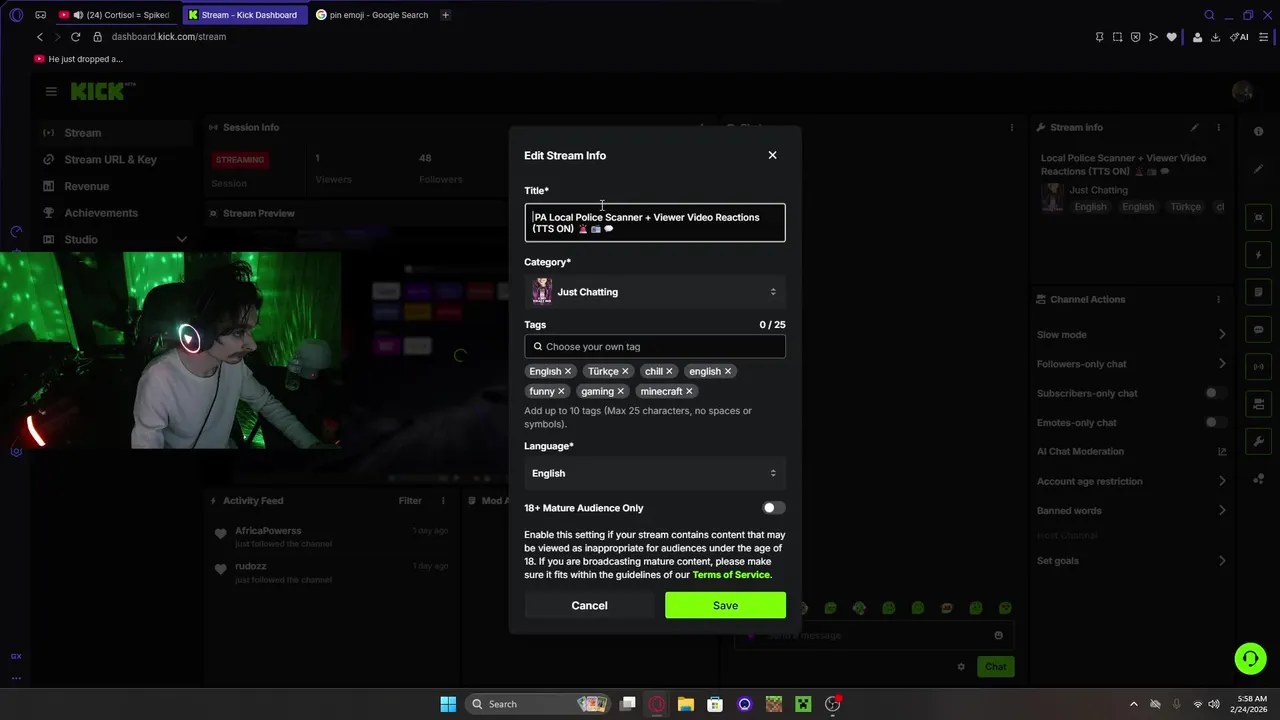Click the broadcast signal icon in right rail
Screen dimensions: 1280x720
[x=1259, y=367]
